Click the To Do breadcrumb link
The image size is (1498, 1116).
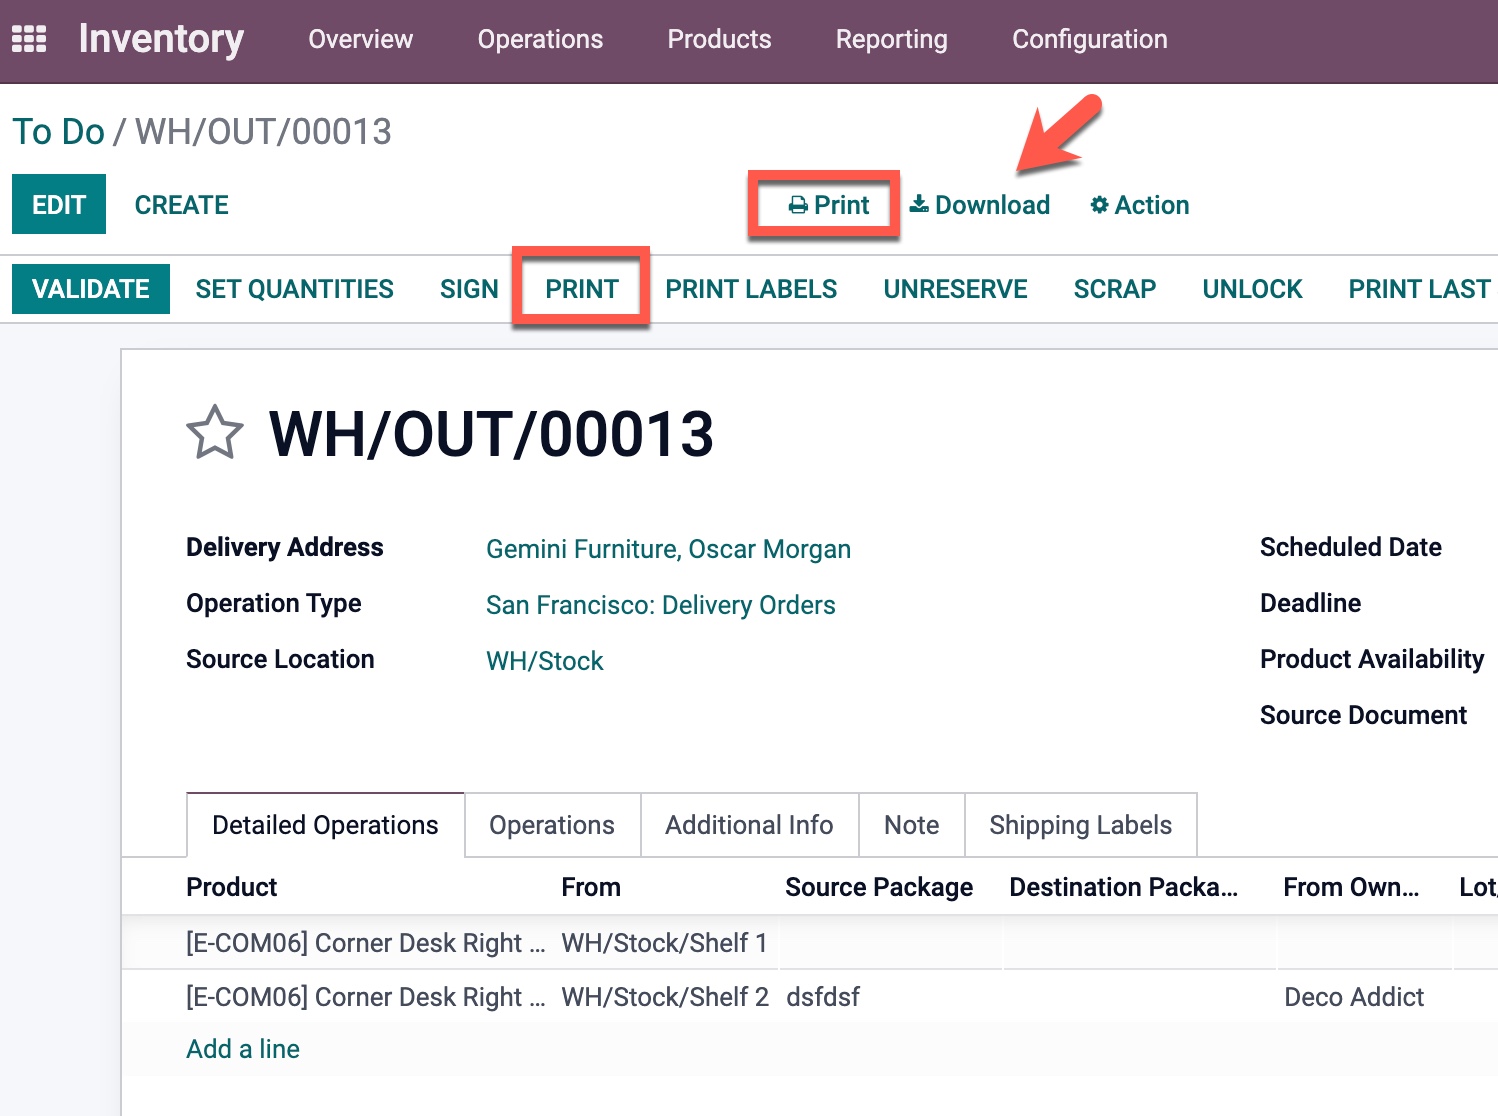58,131
